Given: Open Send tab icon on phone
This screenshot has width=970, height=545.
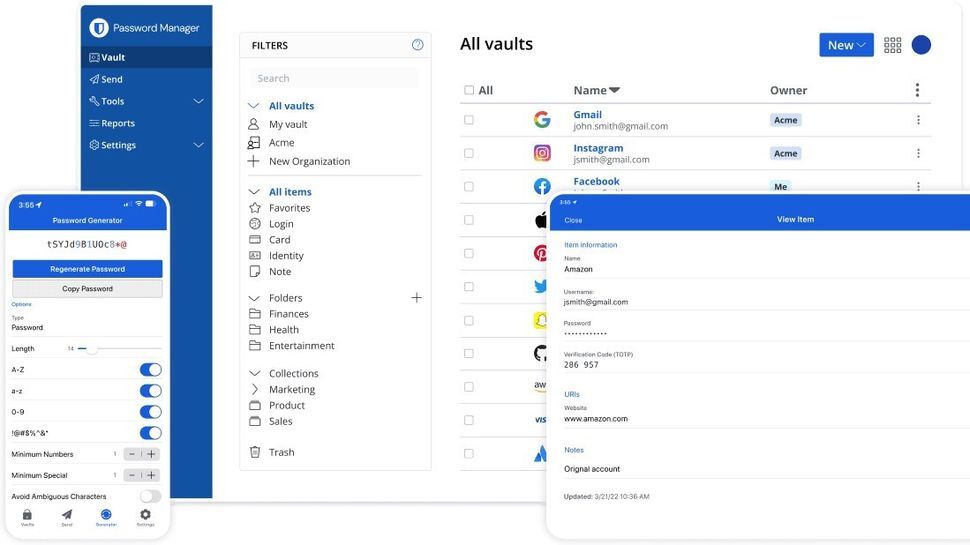Looking at the screenshot, I should coord(67,515).
